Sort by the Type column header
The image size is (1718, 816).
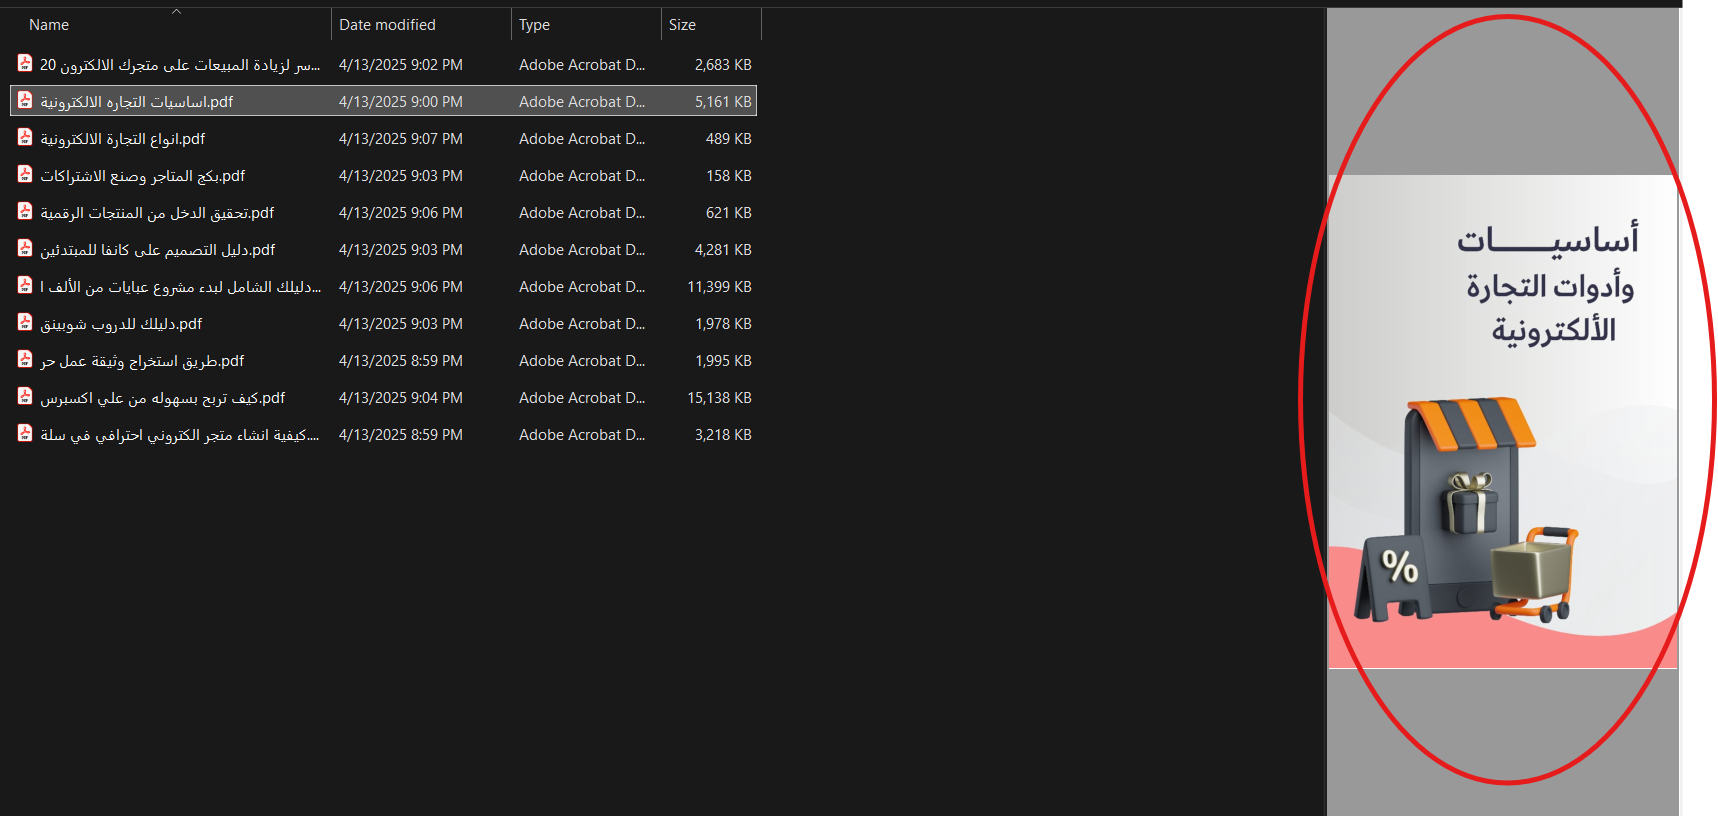click(534, 25)
